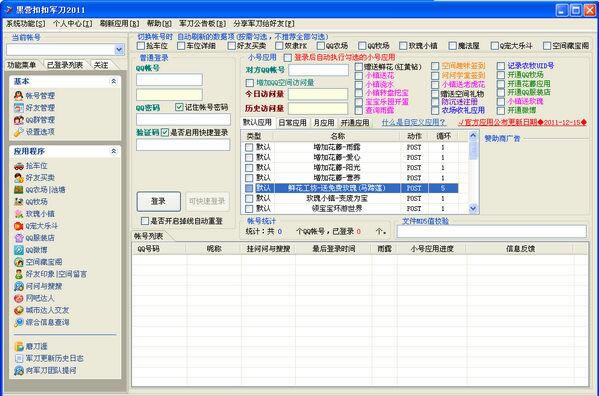Check 赠送鲜花(红黄钻) checkbox
This screenshot has height=396, width=599.
click(359, 67)
